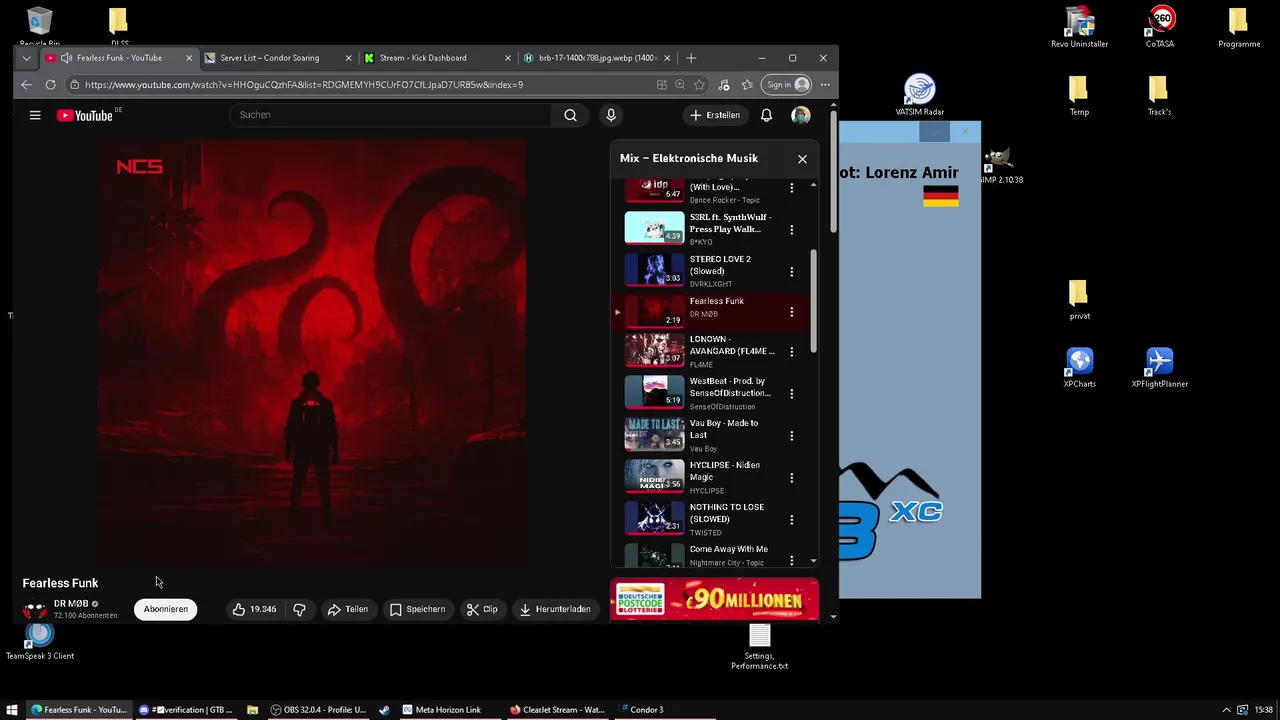
Task: Click the YouTube search magnifier button
Action: click(x=570, y=115)
